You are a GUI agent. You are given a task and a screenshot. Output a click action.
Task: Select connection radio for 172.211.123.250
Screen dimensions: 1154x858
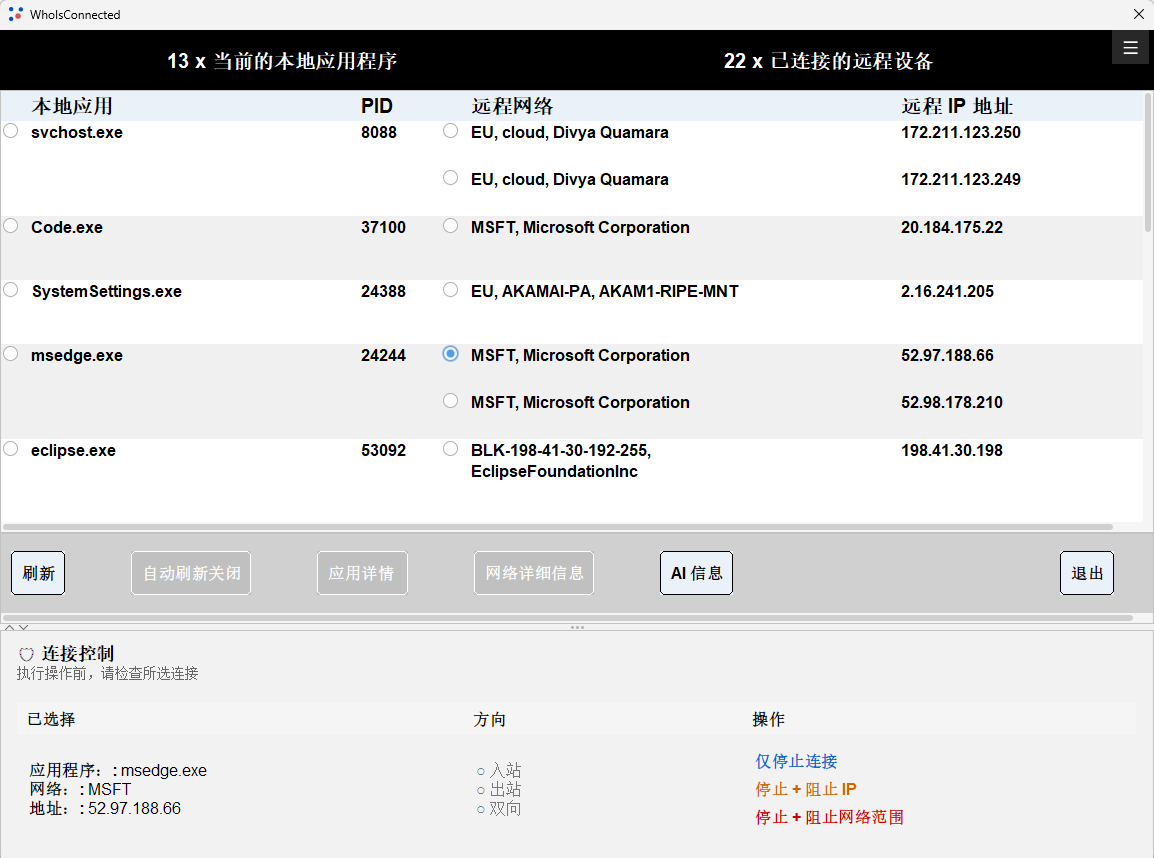pyautogui.click(x=450, y=131)
